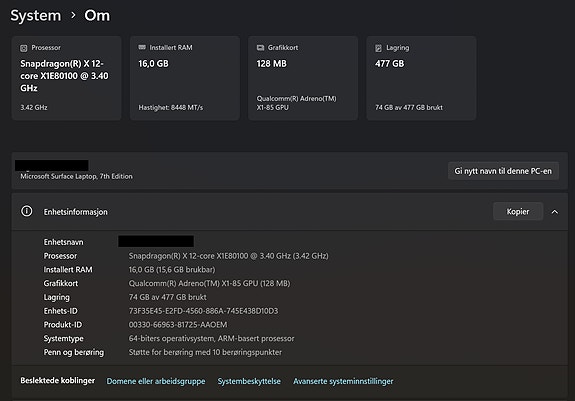Click the Prosessor chip icon
This screenshot has height=401, width=575.
click(23, 48)
